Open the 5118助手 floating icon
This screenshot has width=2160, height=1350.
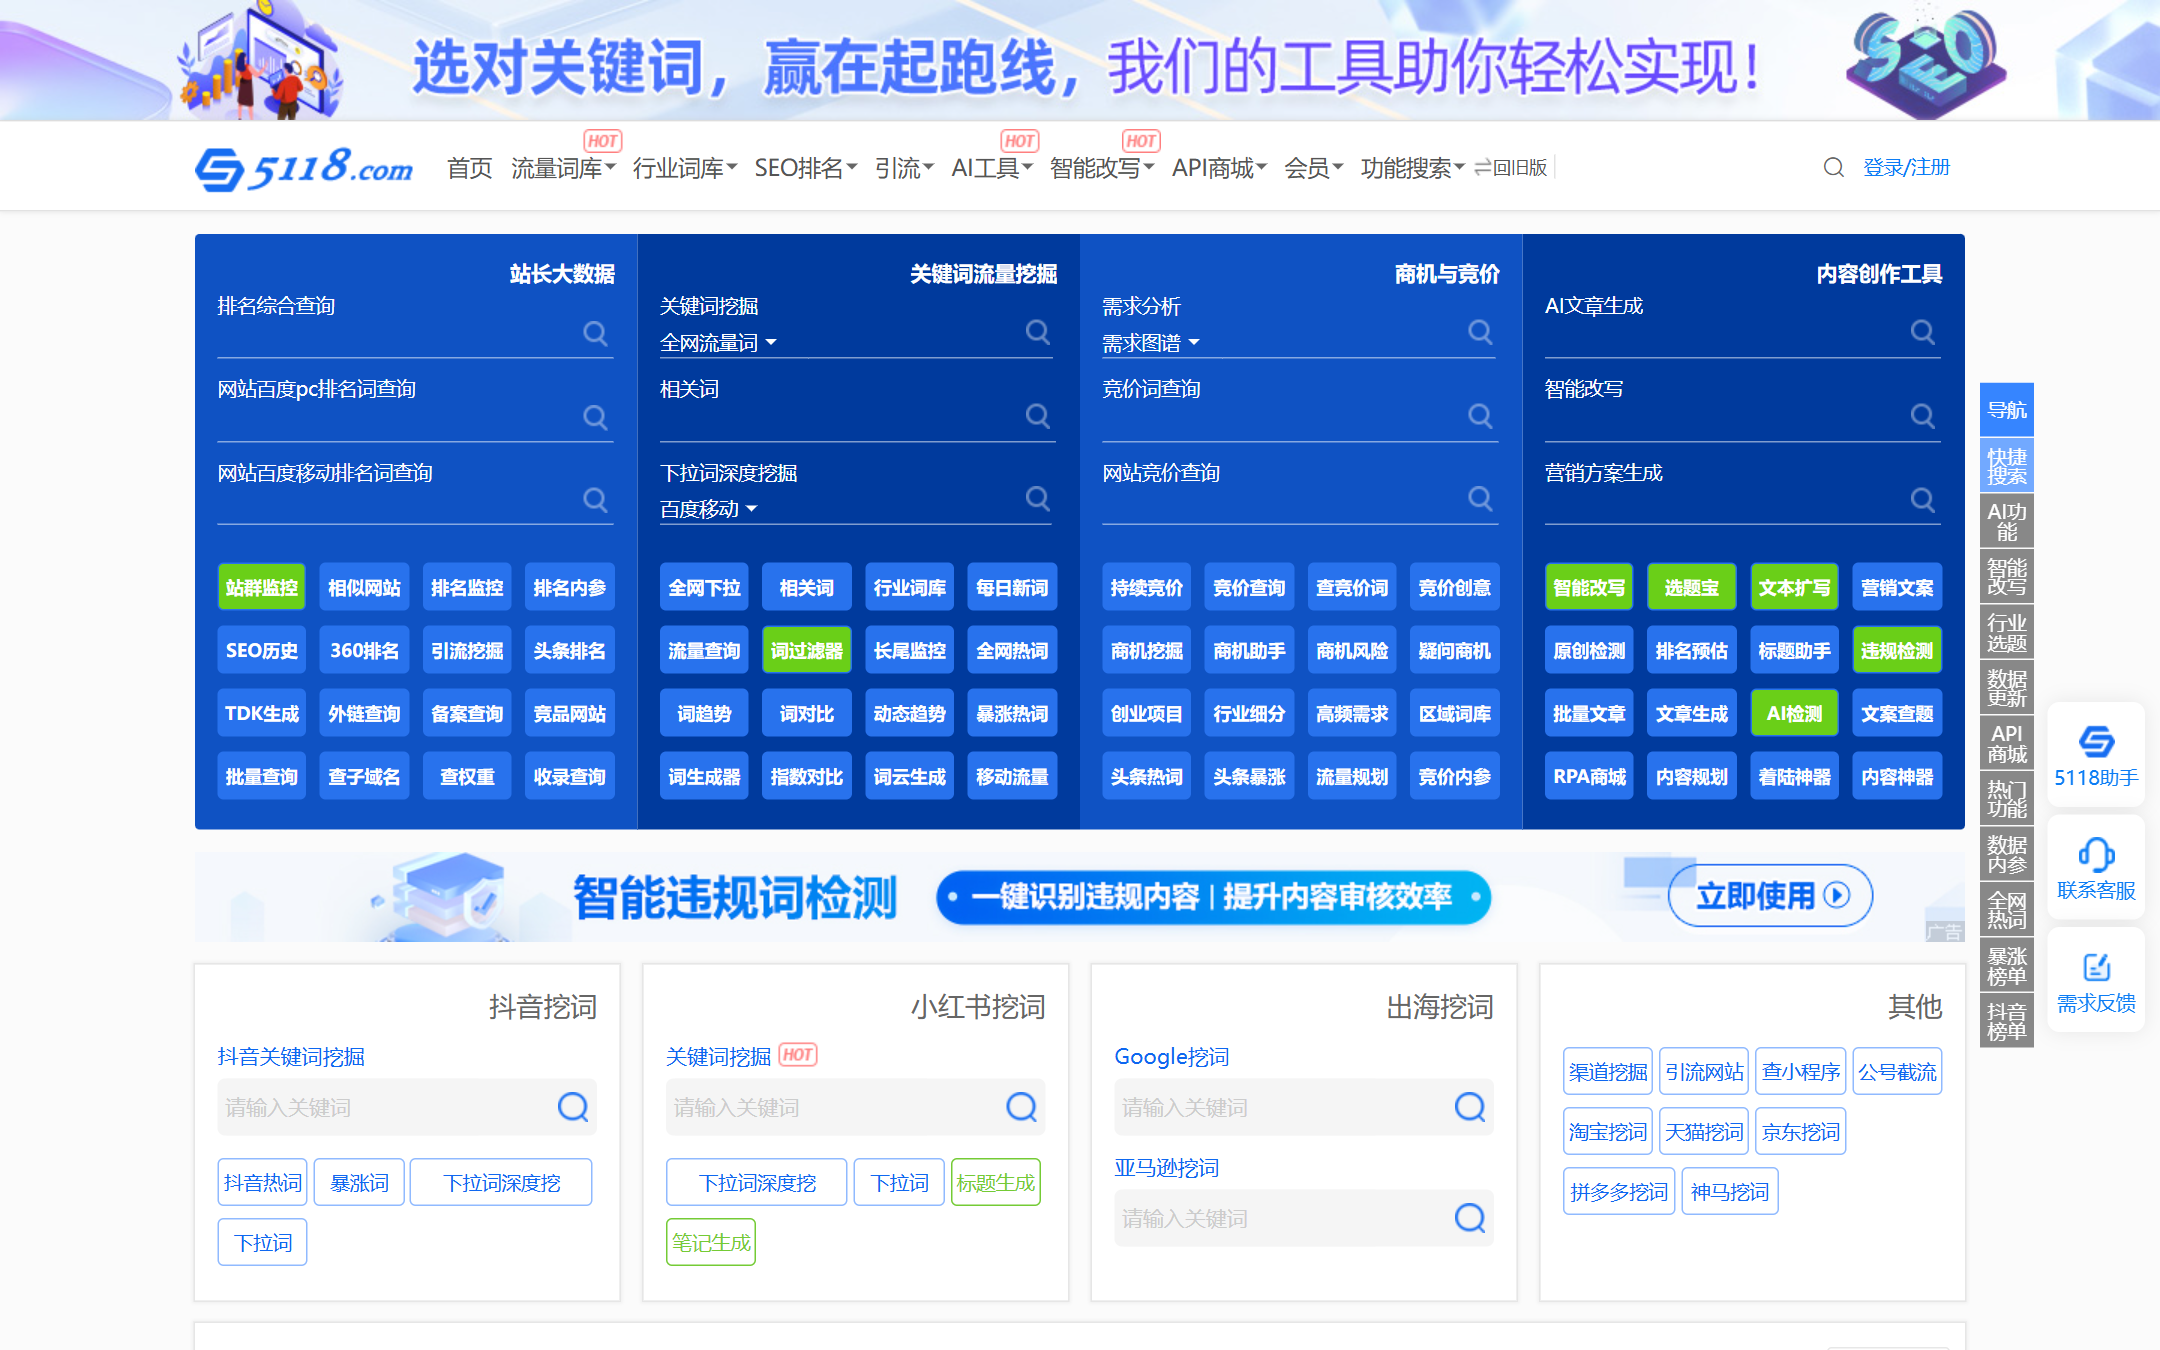2096,757
